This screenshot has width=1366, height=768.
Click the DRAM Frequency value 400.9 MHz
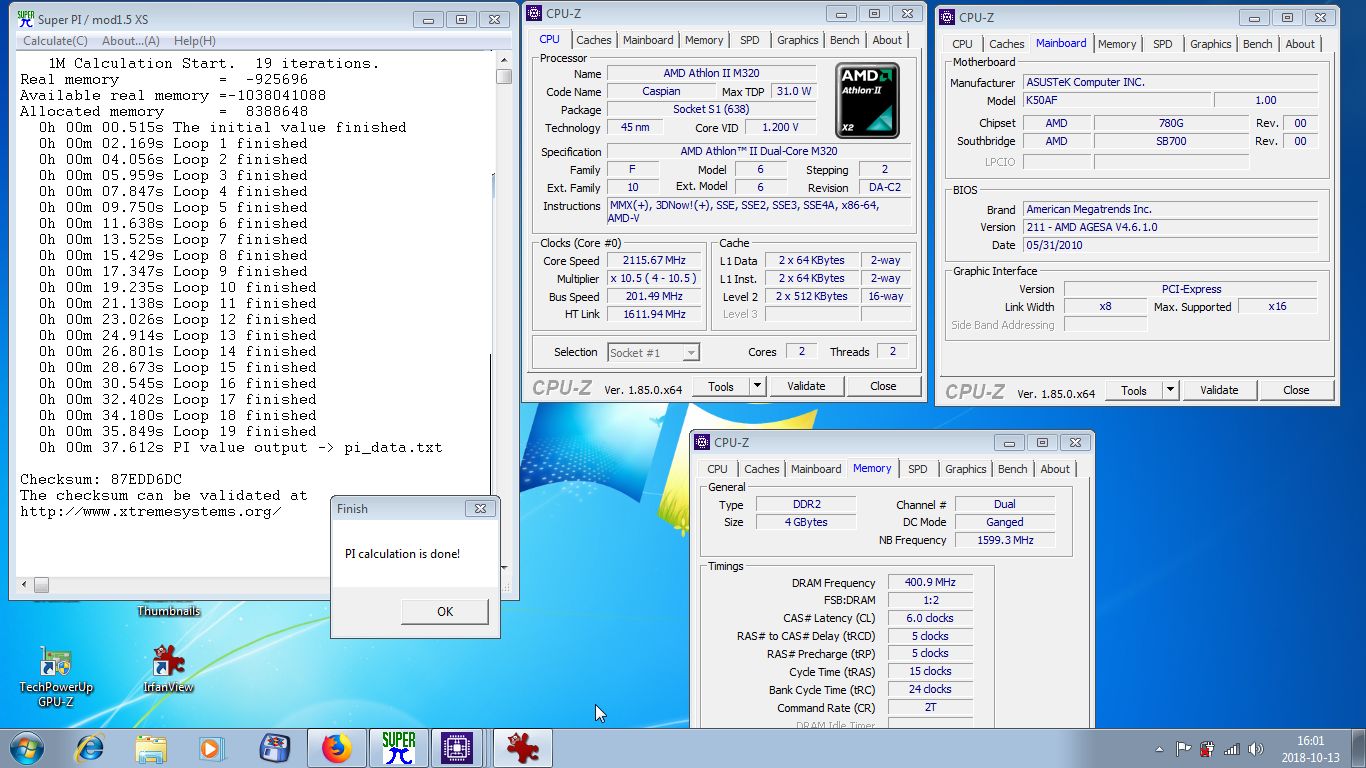[x=930, y=582]
